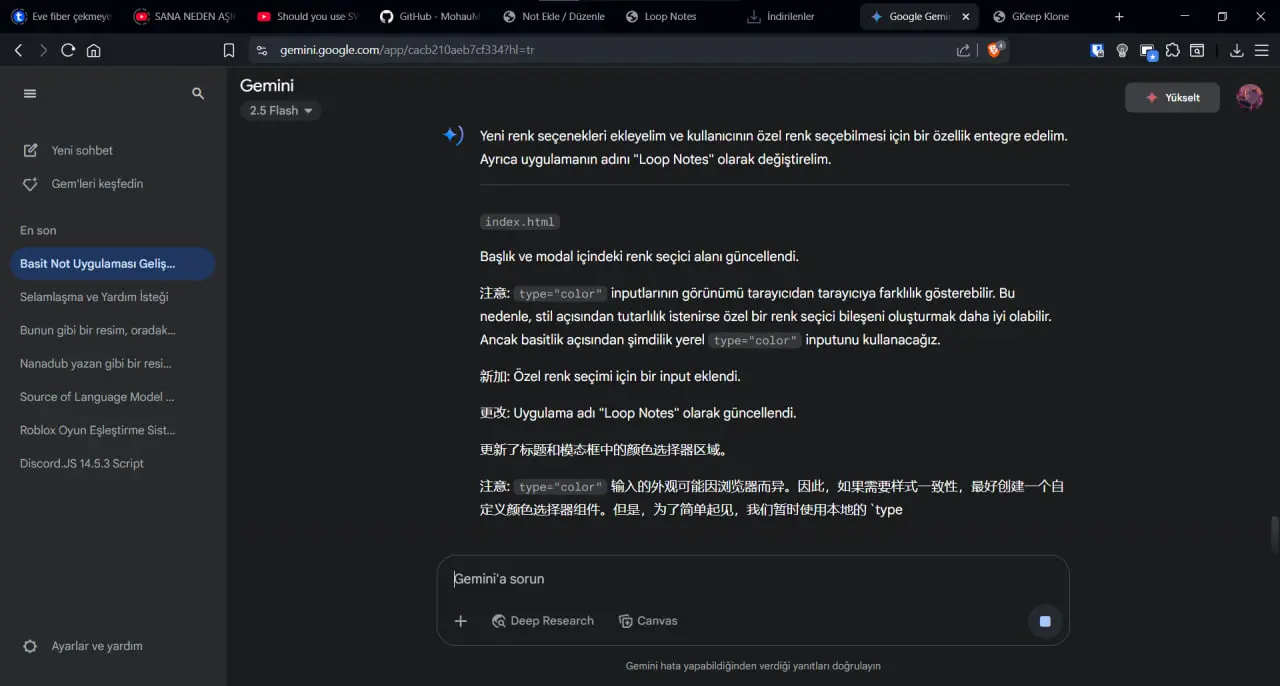Stop response with the square button
This screenshot has height=686, width=1280.
1045,621
